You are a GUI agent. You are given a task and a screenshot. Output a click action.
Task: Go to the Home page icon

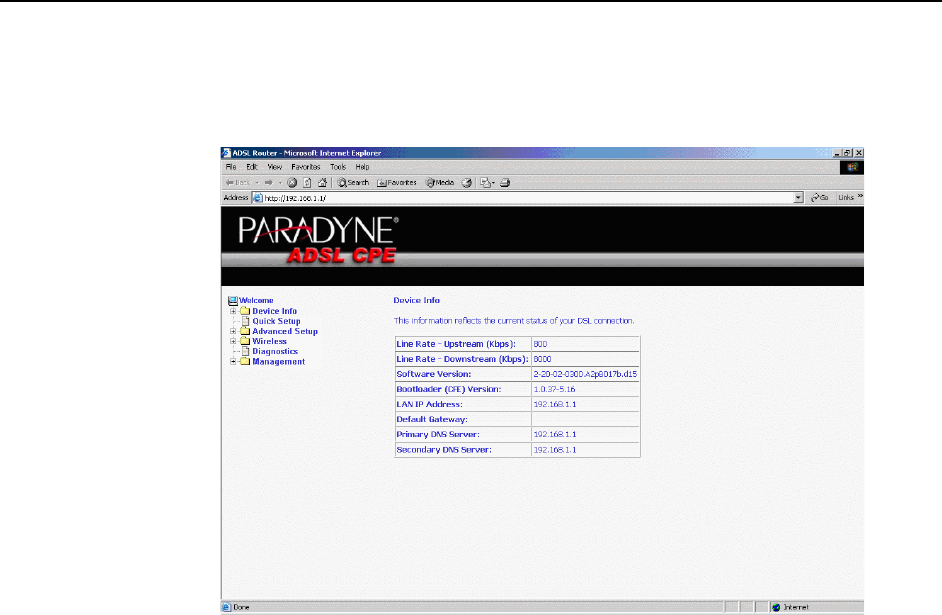pos(322,183)
